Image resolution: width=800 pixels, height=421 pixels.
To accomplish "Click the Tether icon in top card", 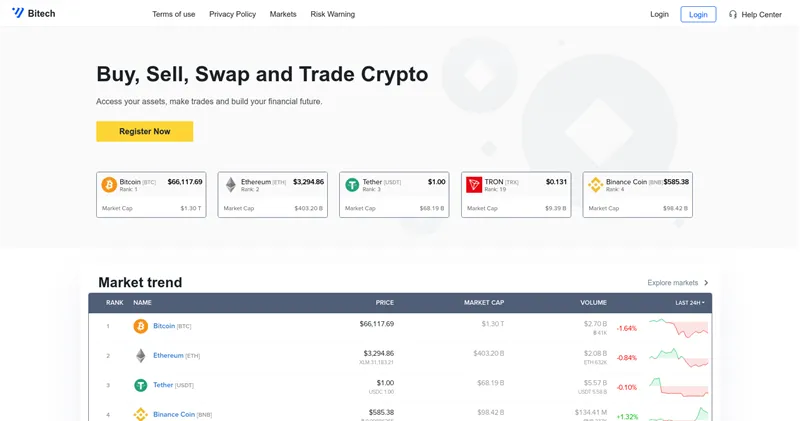I will (x=352, y=185).
